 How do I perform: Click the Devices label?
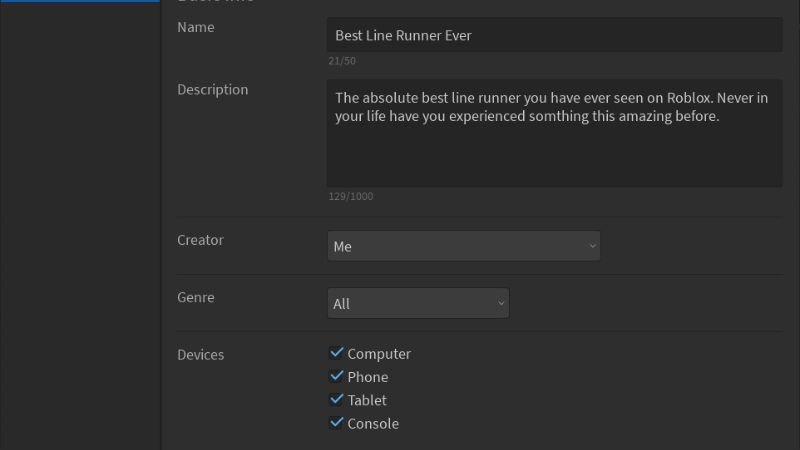[x=201, y=355]
